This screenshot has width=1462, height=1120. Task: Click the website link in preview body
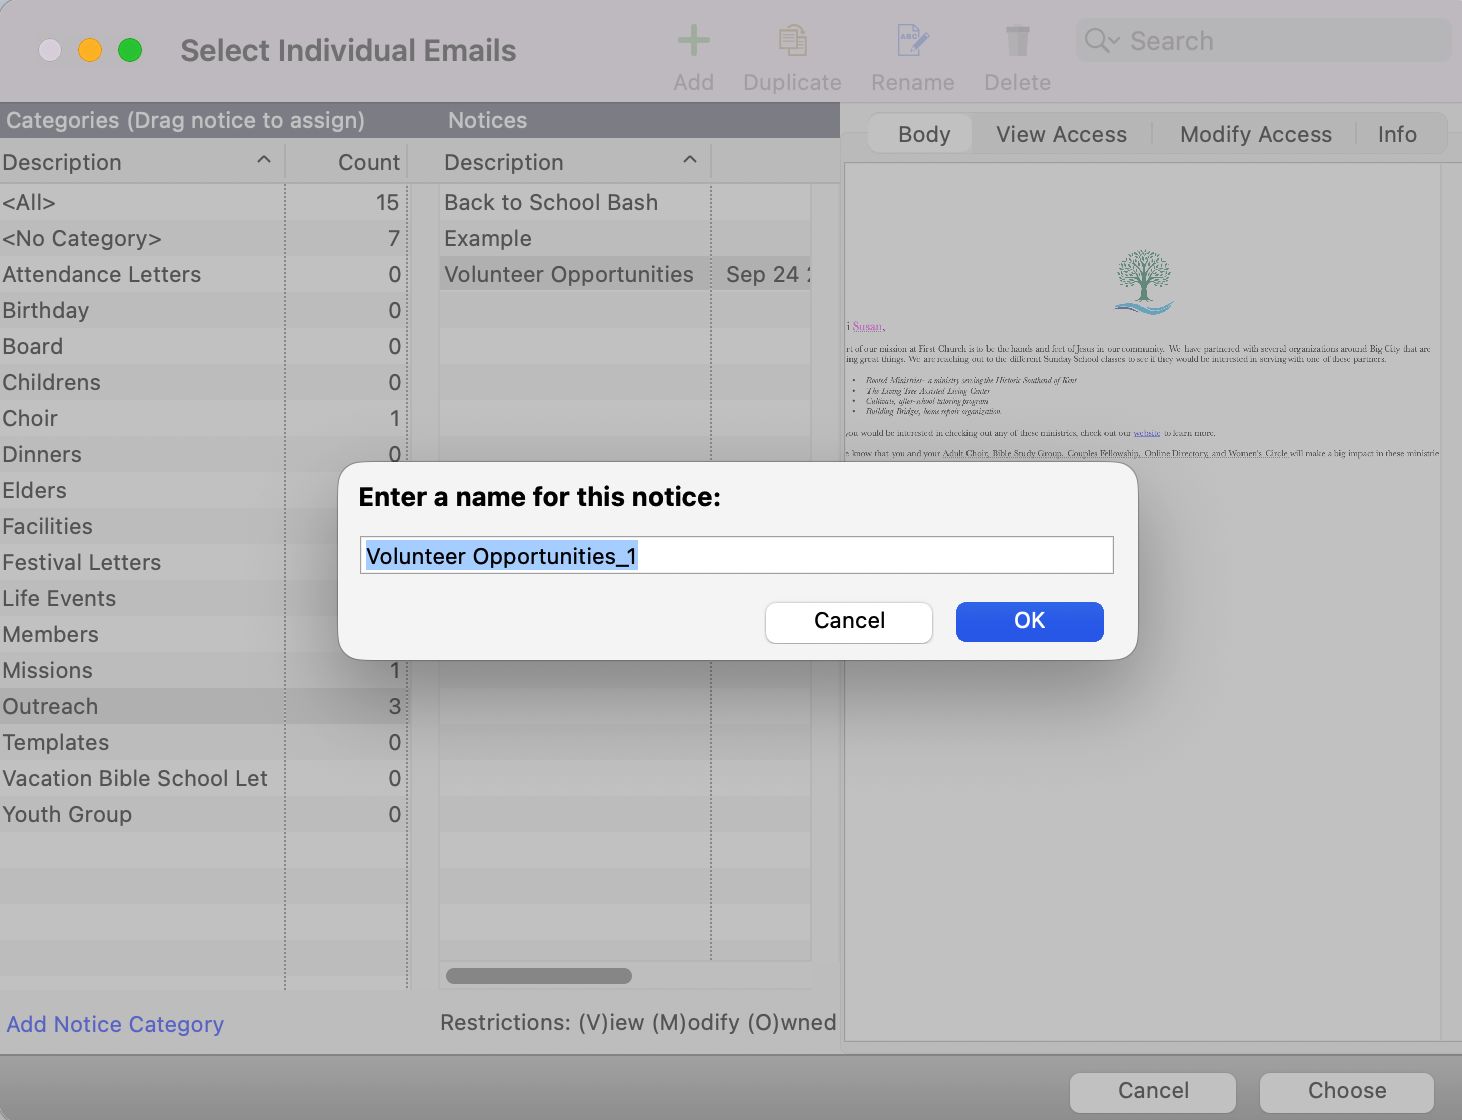pos(1146,433)
